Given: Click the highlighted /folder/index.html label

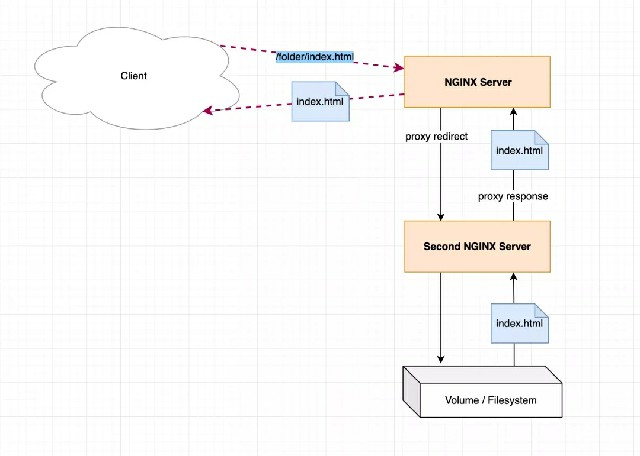Looking at the screenshot, I should pos(314,57).
